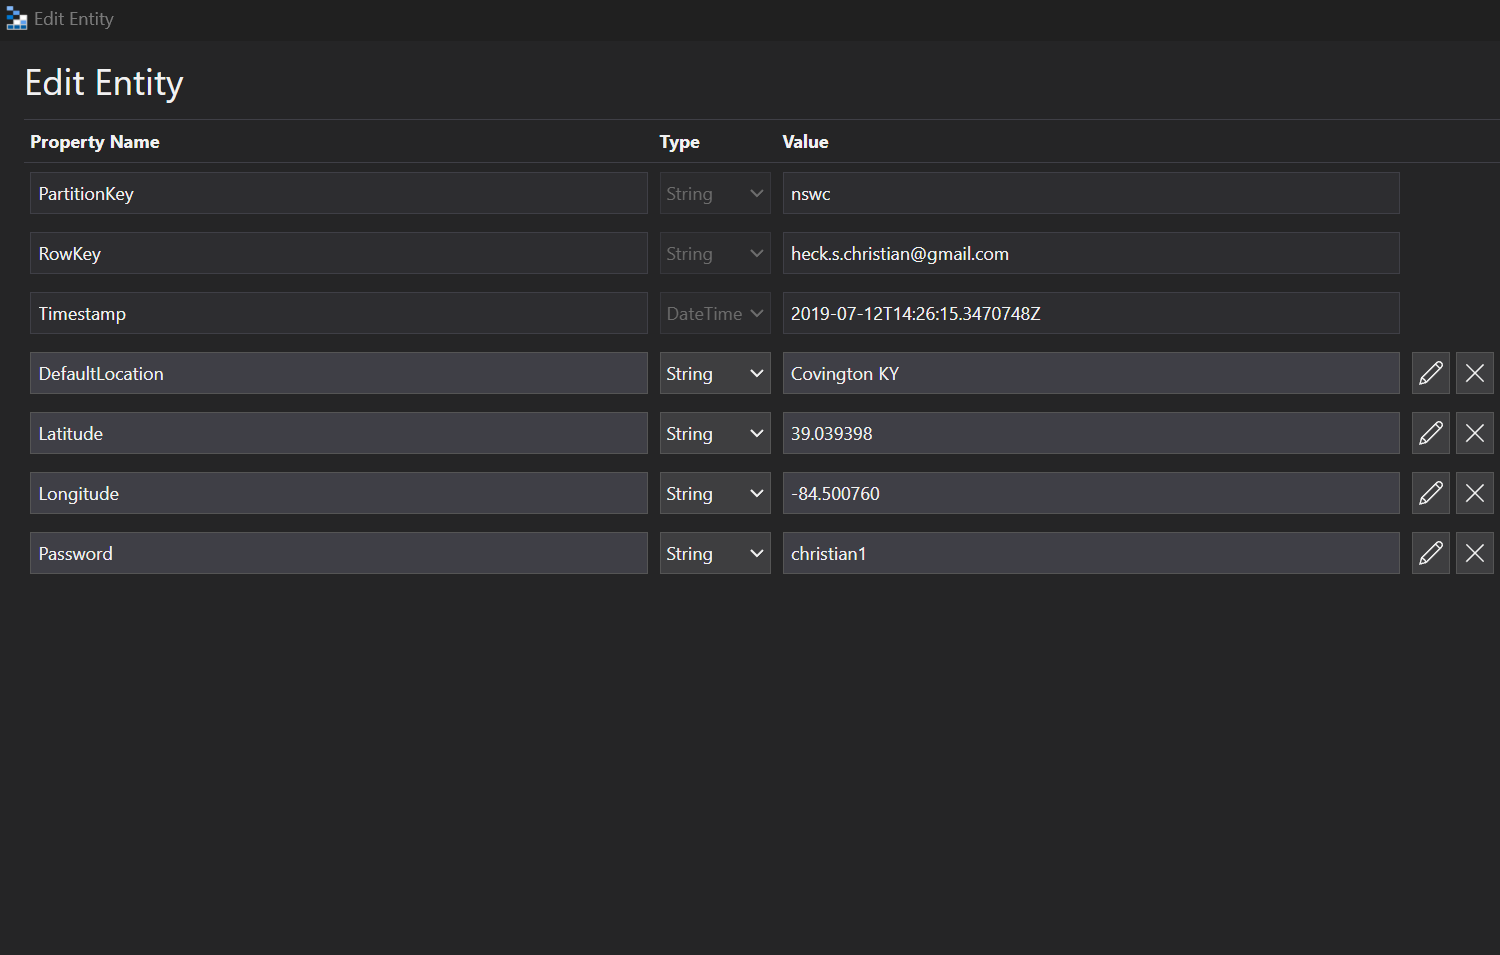The image size is (1500, 955).
Task: Focus the DefaultLocation property name field
Action: pos(339,373)
